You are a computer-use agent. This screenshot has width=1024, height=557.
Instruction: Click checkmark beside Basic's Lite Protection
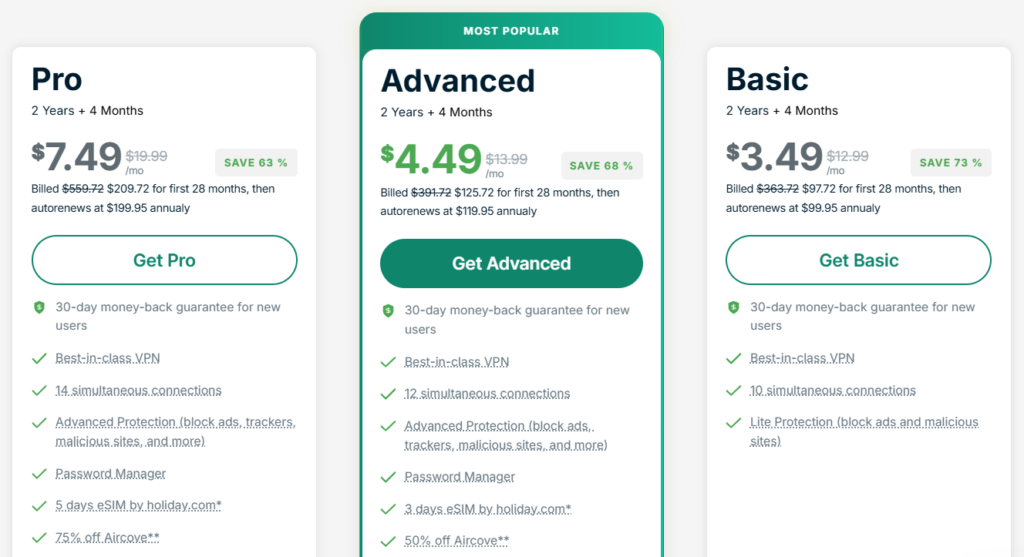tap(733, 423)
